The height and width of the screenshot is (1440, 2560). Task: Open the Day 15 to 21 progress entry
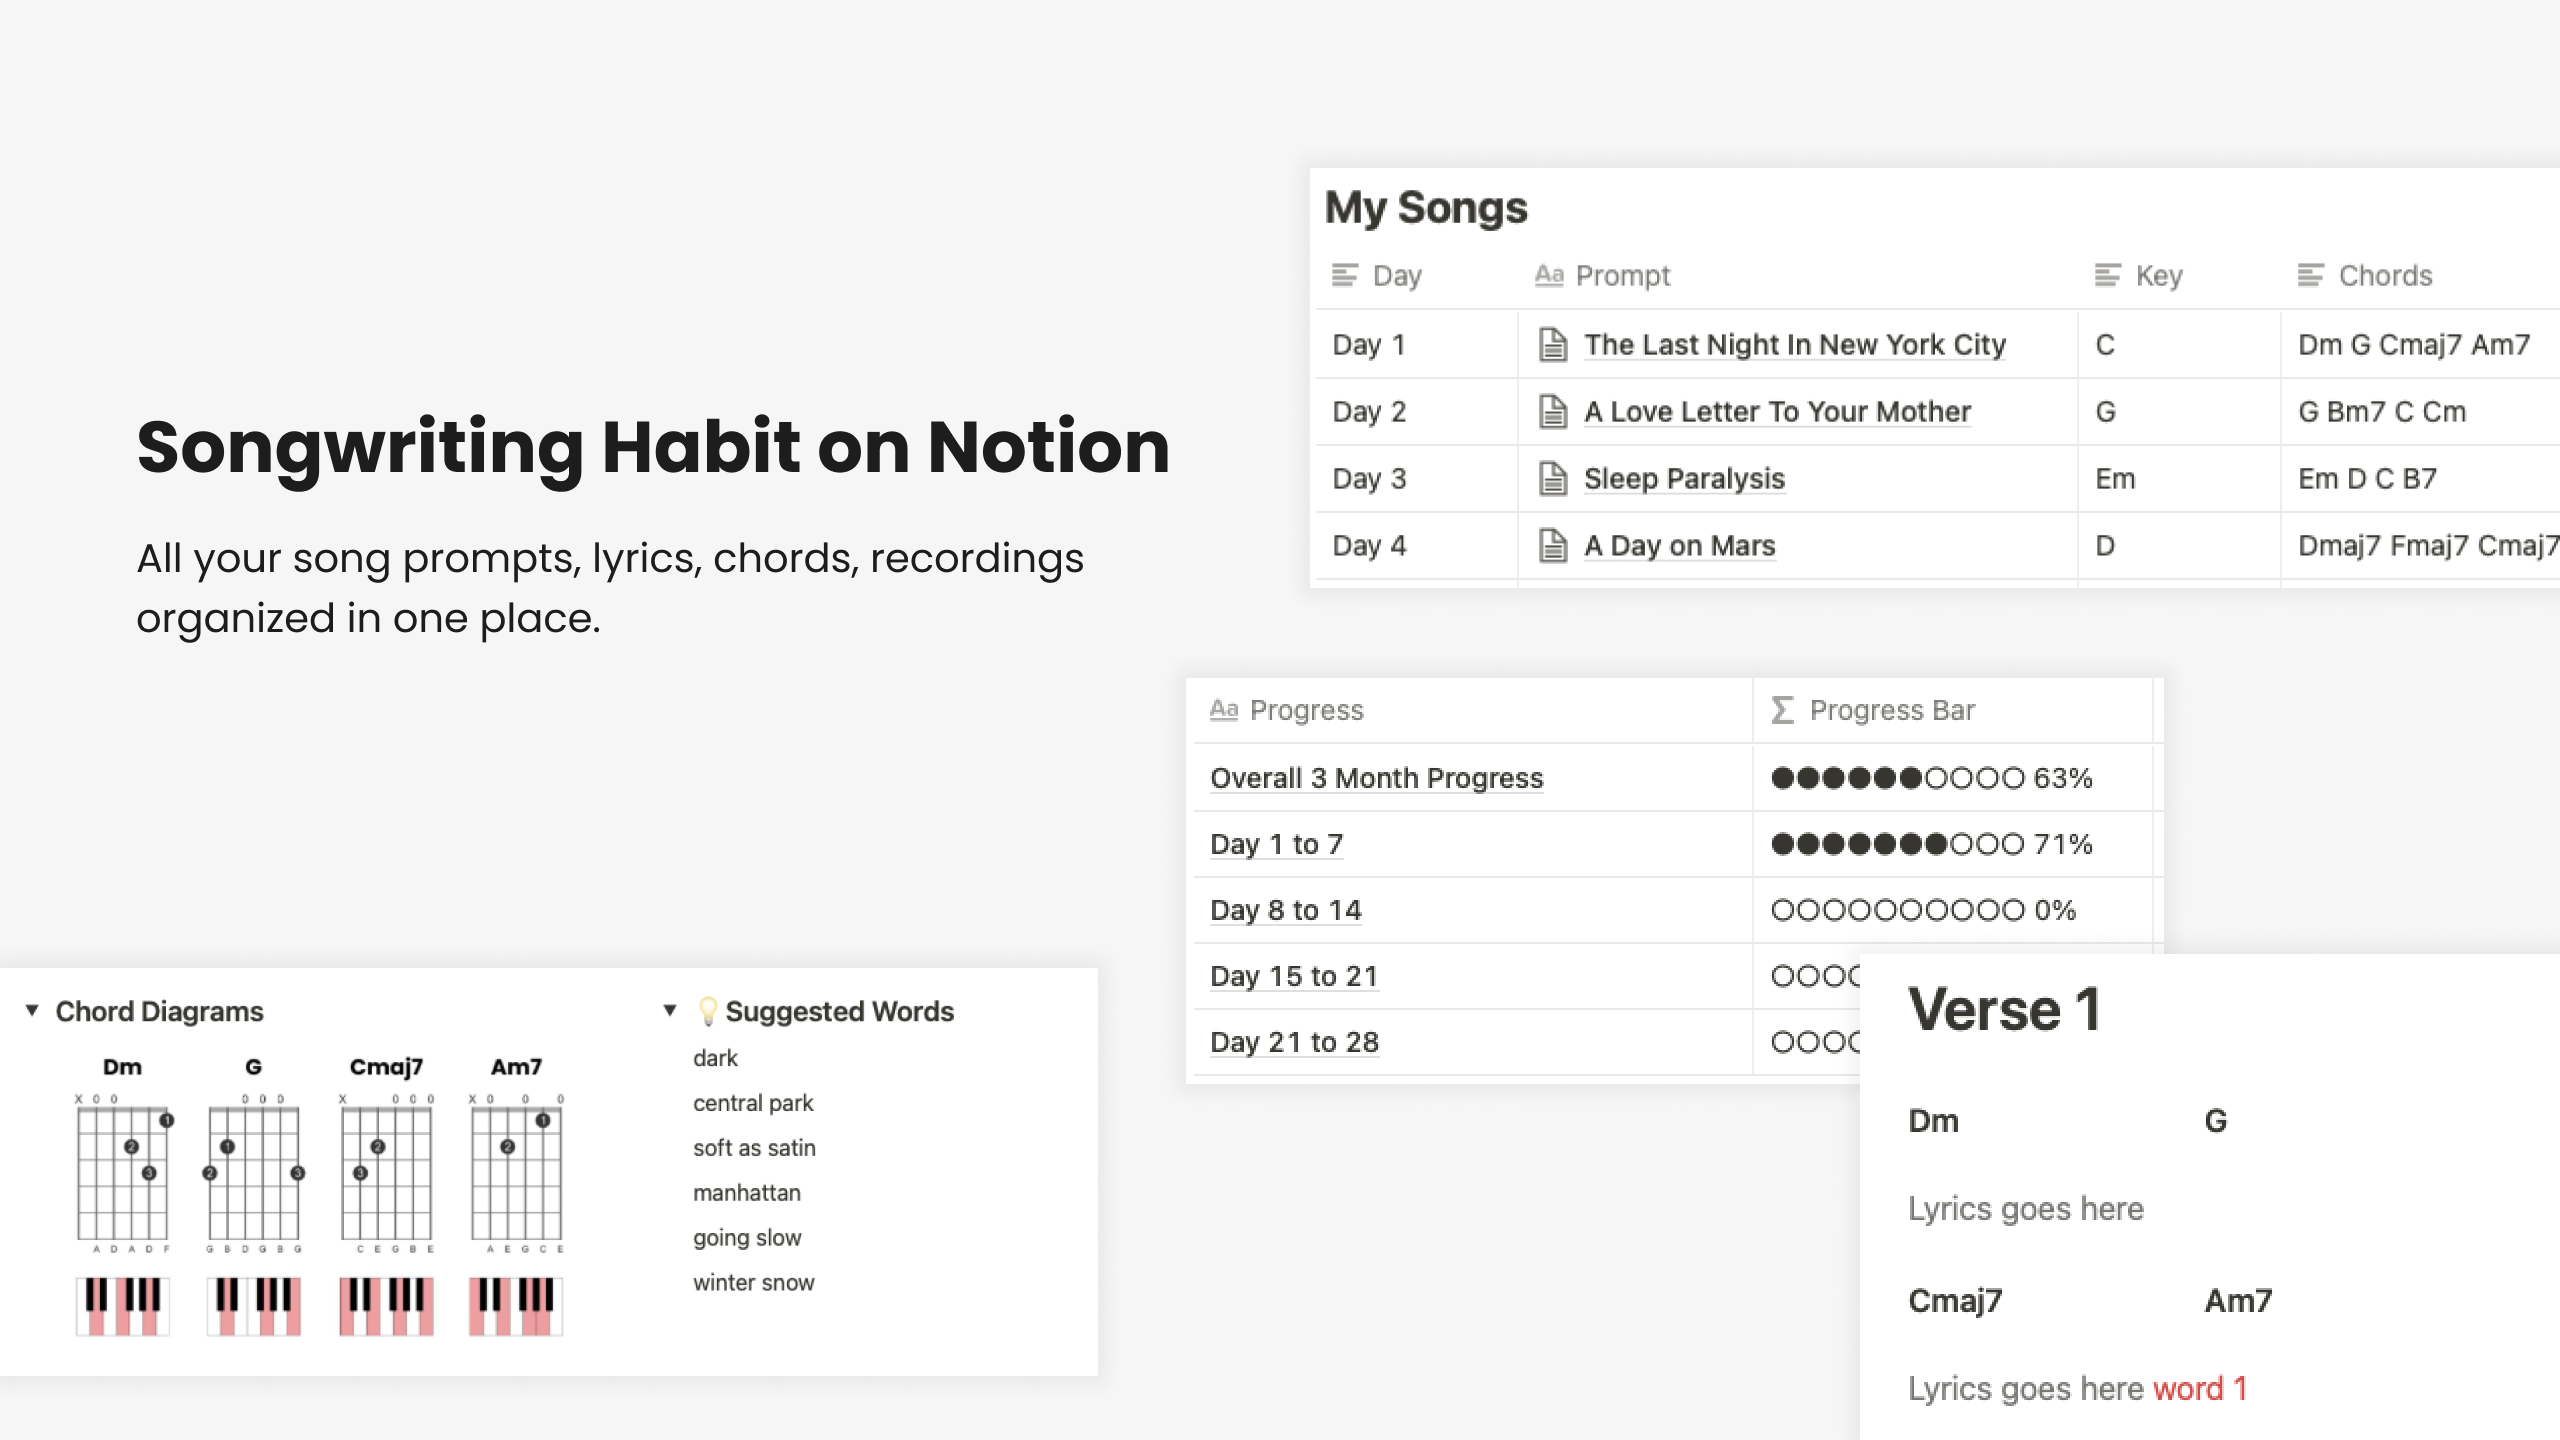point(1294,976)
